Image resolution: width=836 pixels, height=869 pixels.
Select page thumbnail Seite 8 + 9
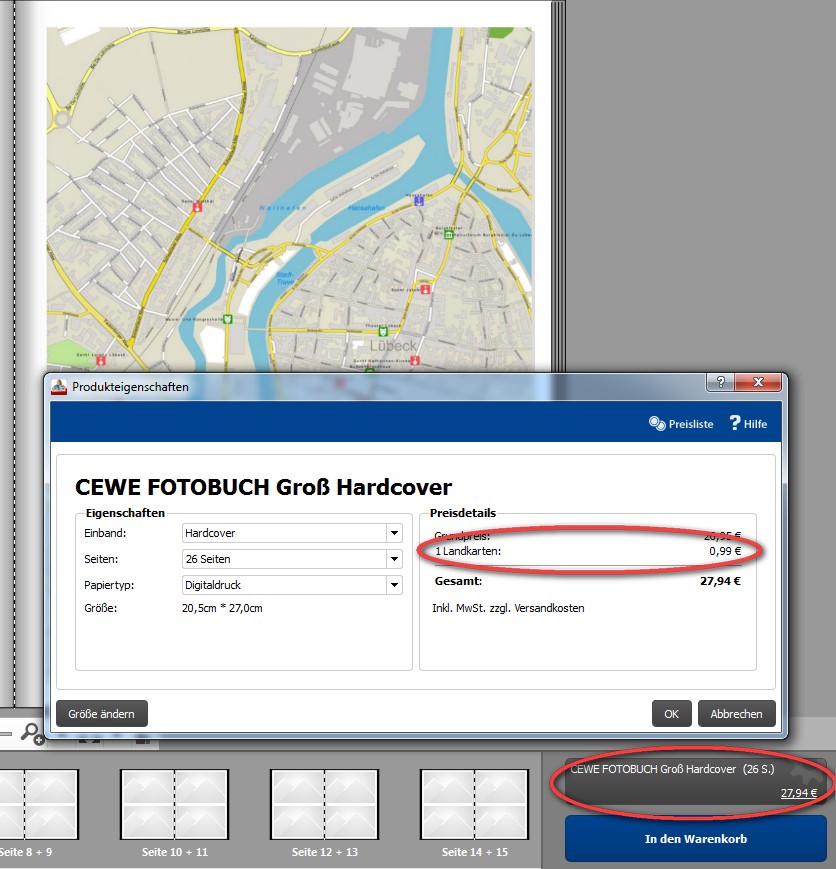pyautogui.click(x=26, y=806)
